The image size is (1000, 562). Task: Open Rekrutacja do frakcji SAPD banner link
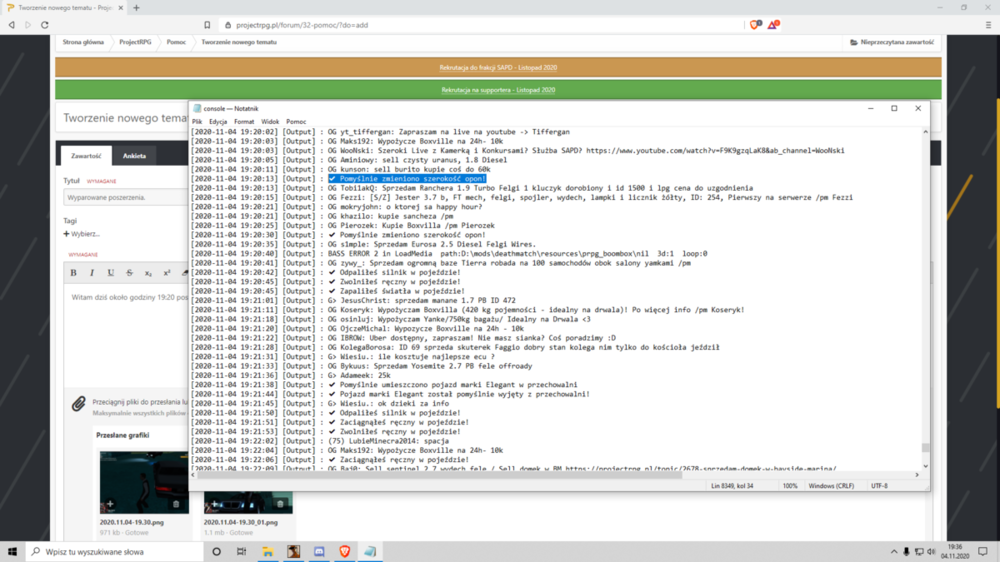[x=498, y=68]
